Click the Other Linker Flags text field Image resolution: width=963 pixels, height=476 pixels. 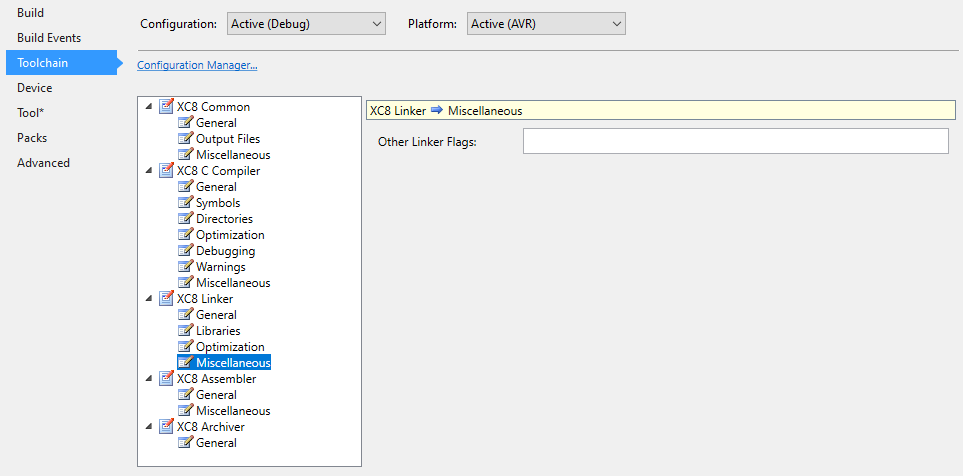[735, 142]
